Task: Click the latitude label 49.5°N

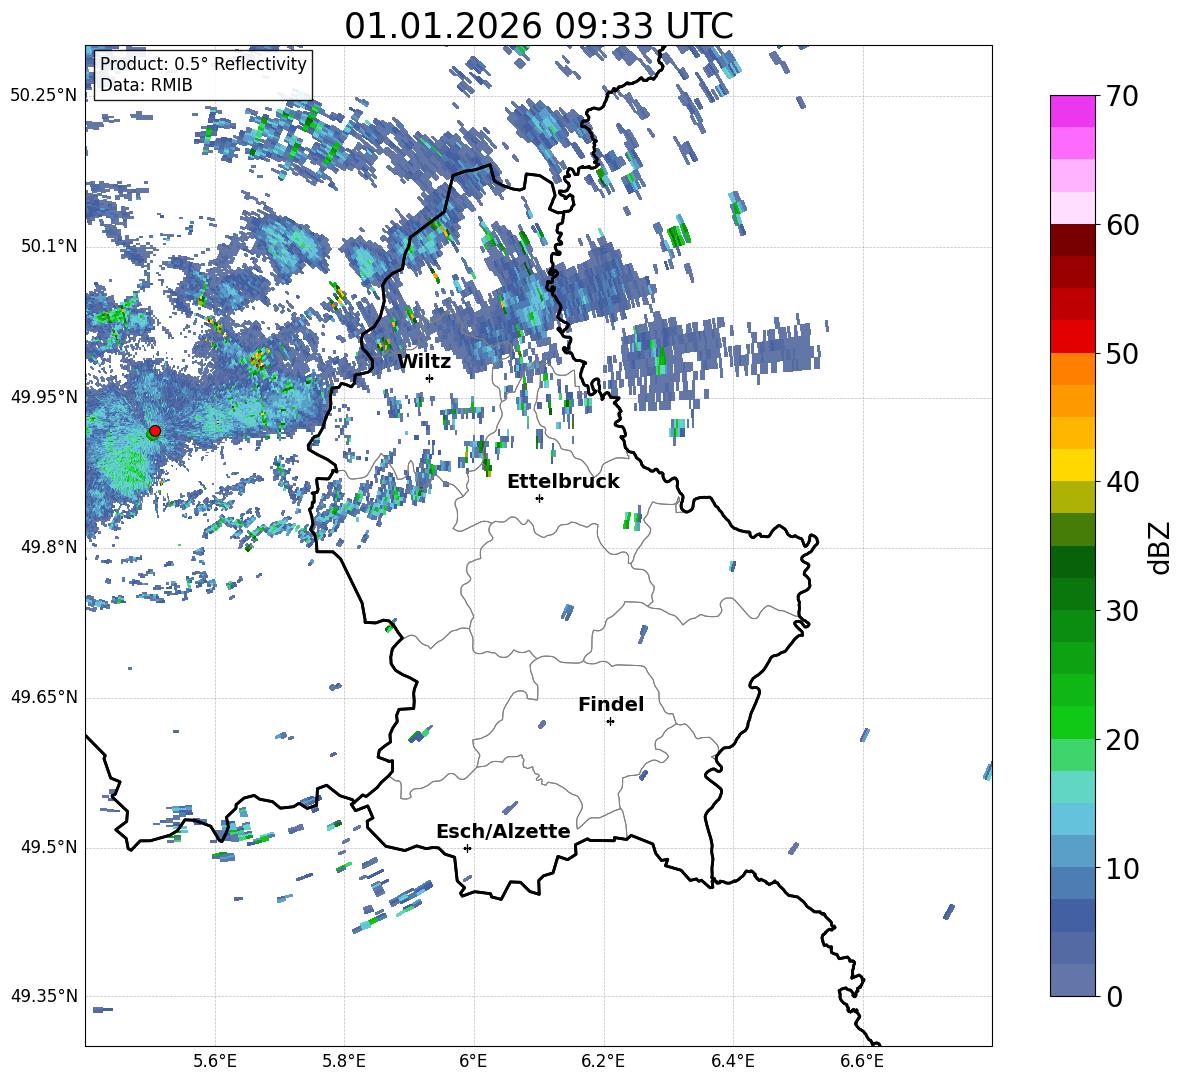Action: point(49,847)
